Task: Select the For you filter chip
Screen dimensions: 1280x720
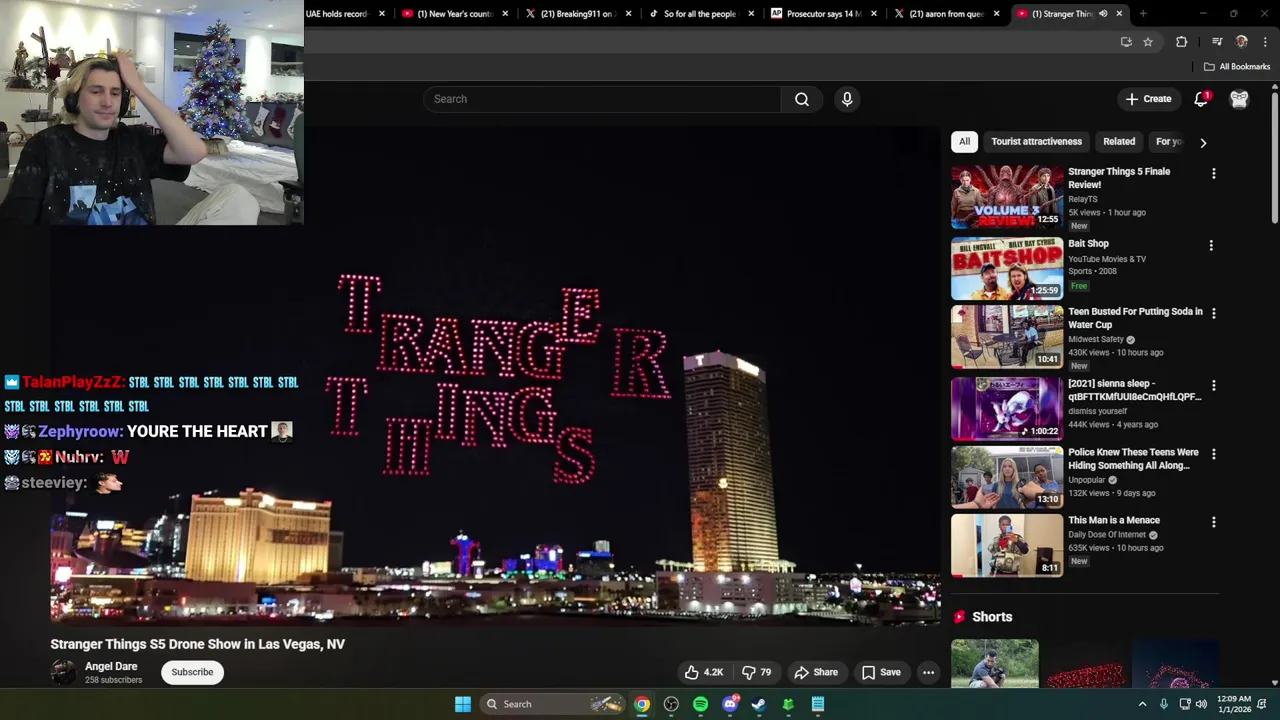Action: pos(1170,142)
